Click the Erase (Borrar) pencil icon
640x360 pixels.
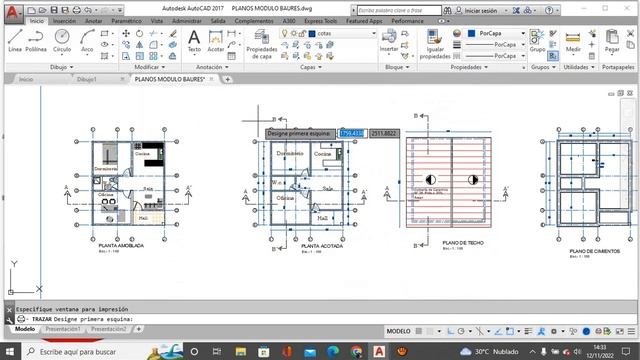(x=173, y=33)
